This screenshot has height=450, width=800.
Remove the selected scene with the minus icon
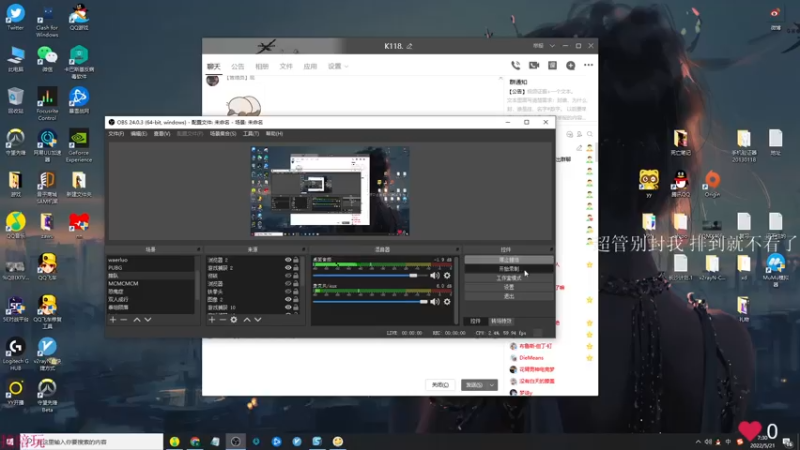123,319
